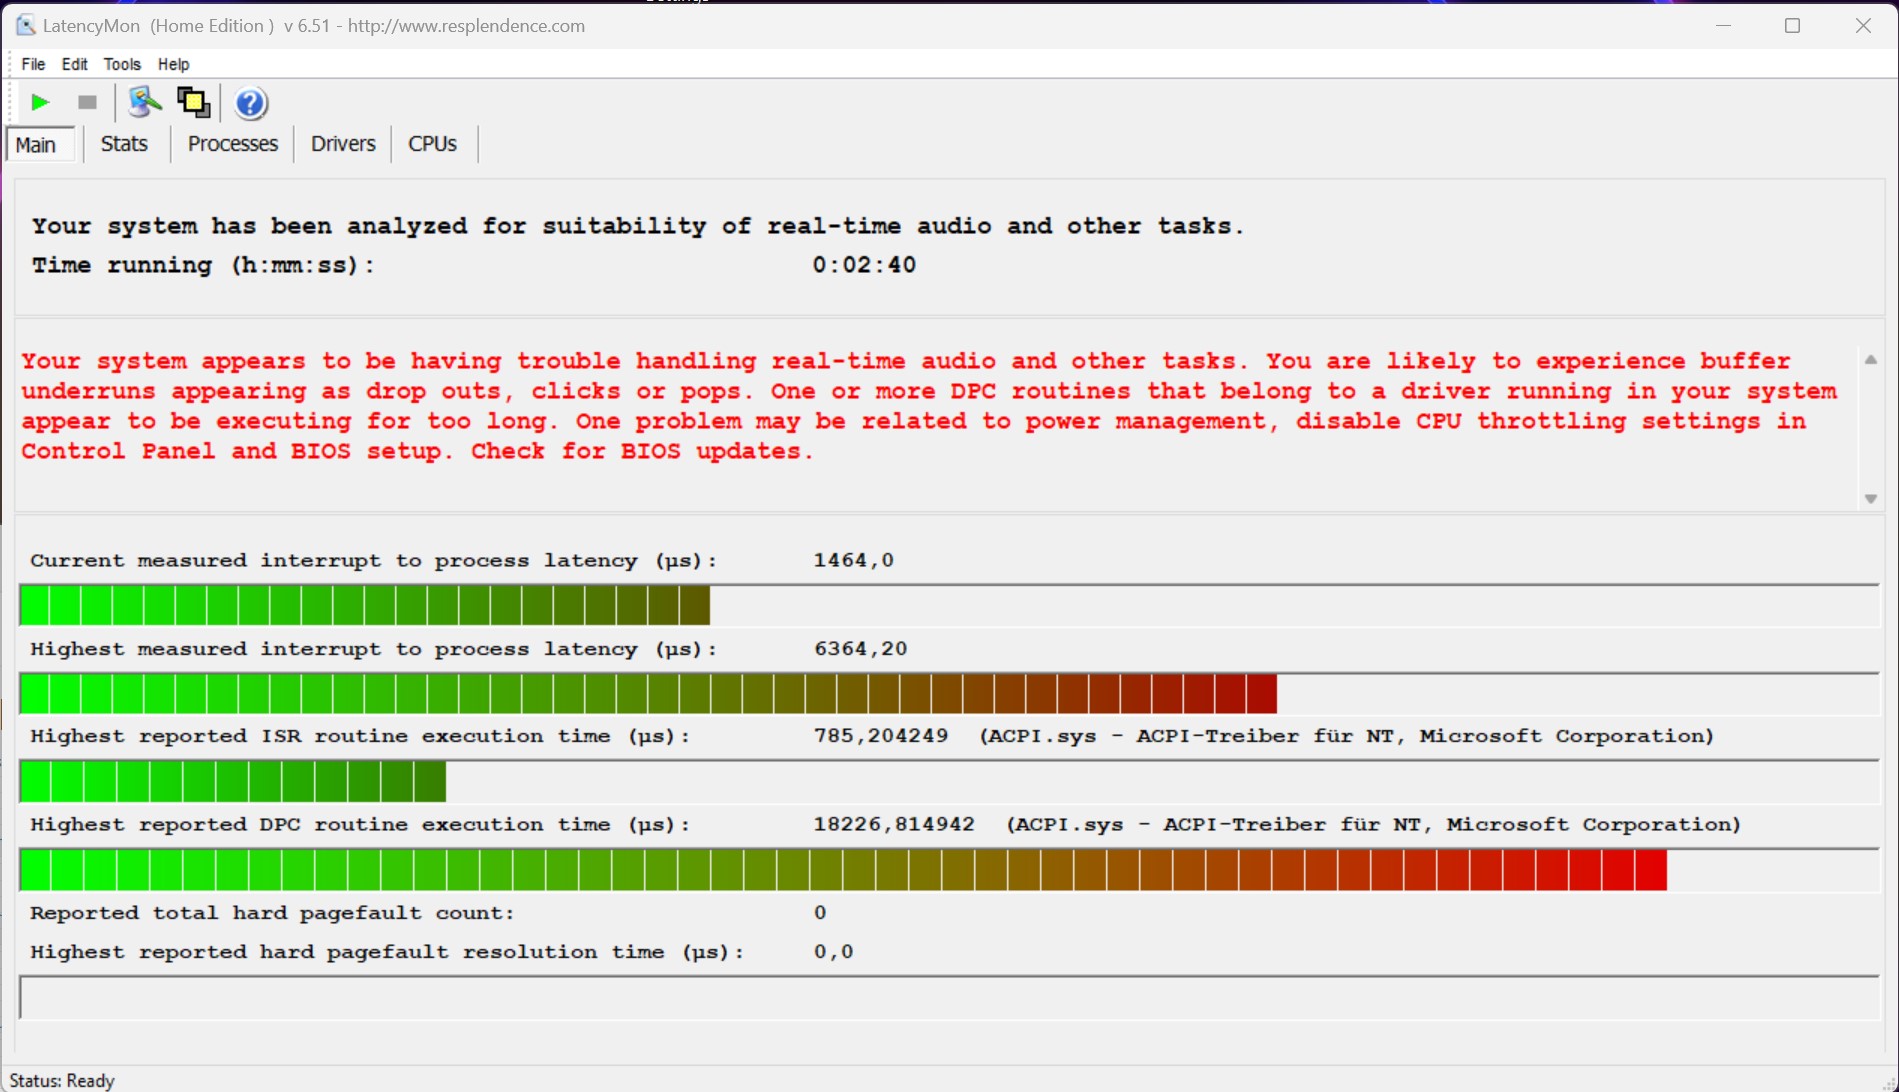Click the DPC time value 18226,814942
This screenshot has width=1899, height=1092.
point(893,825)
